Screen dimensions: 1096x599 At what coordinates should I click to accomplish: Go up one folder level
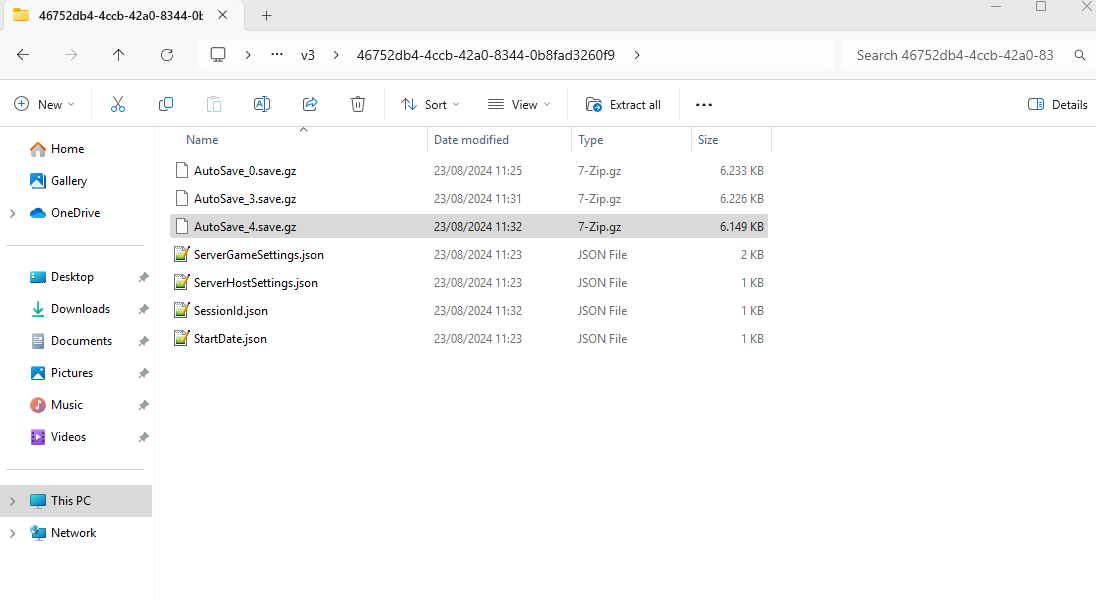(119, 55)
